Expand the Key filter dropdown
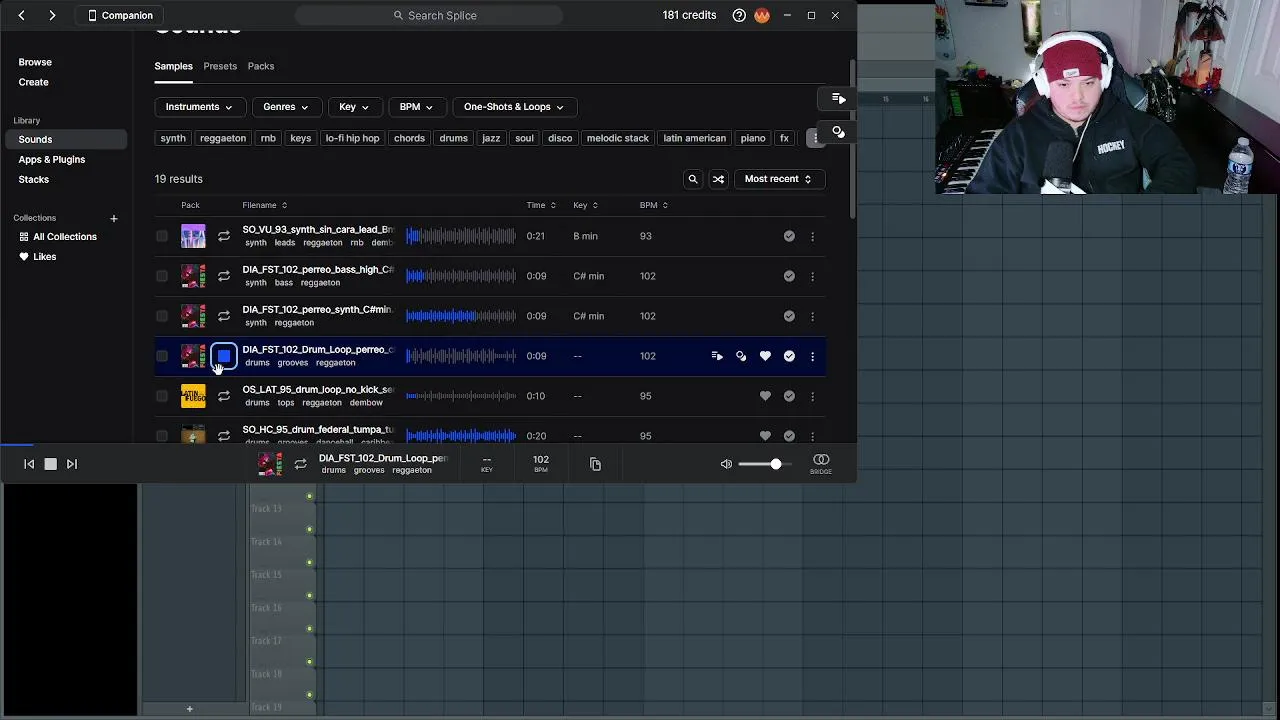1280x720 pixels. tap(354, 107)
